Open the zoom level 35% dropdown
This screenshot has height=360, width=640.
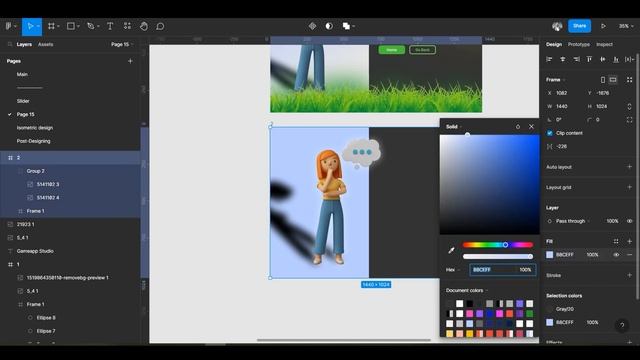point(626,26)
